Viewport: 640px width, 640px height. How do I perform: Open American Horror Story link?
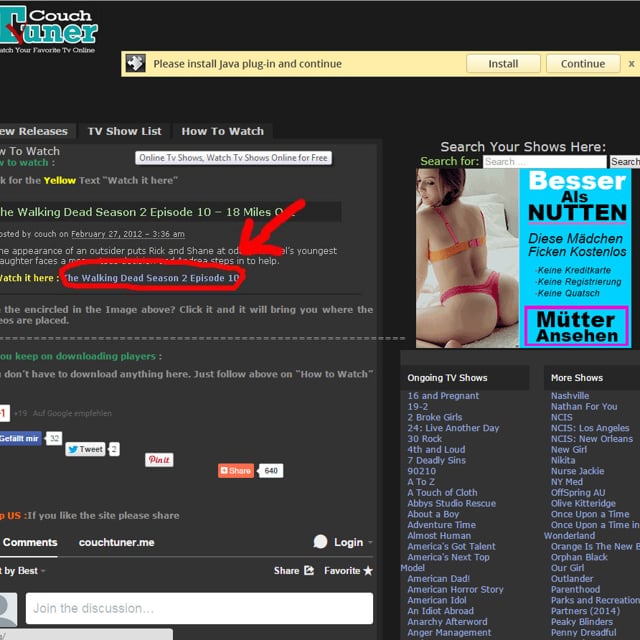pyautogui.click(x=455, y=589)
